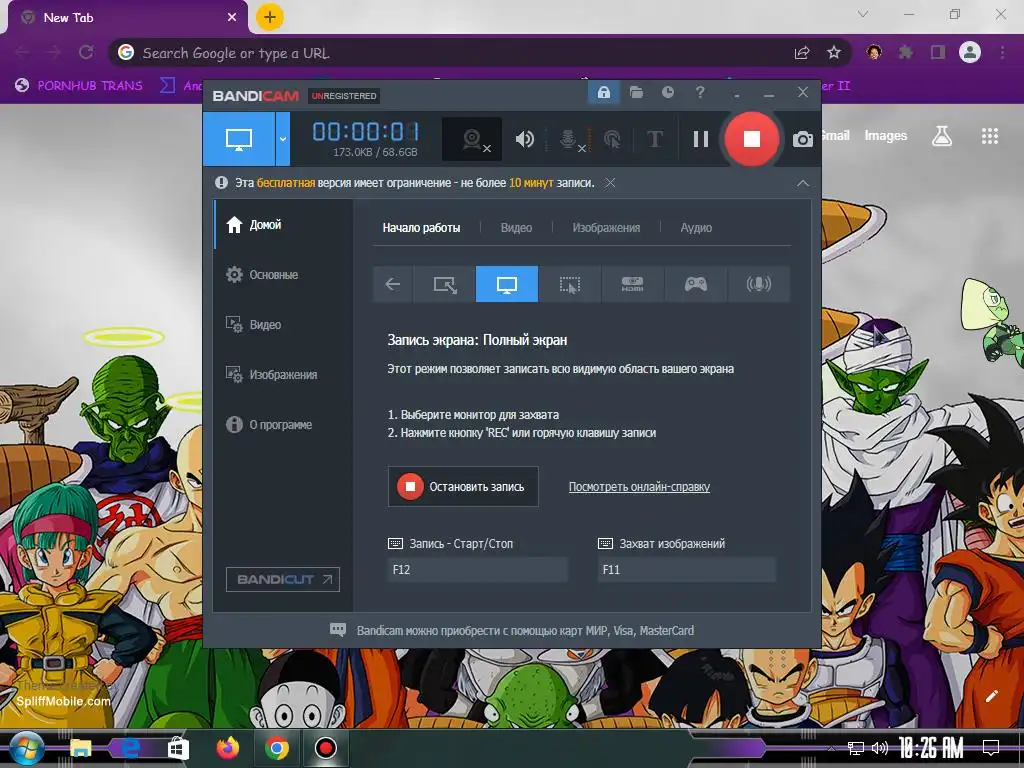1024x768 pixels.
Task: Bookmark this page with the star icon
Action: [x=833, y=53]
